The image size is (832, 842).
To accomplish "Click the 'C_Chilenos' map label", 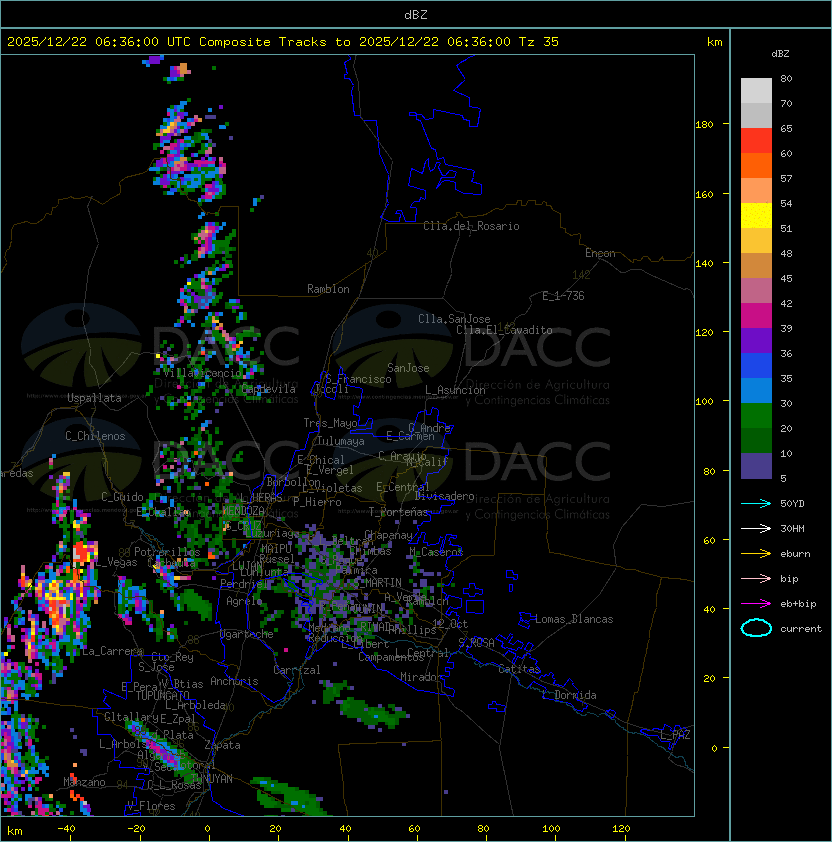I will click(x=95, y=436).
